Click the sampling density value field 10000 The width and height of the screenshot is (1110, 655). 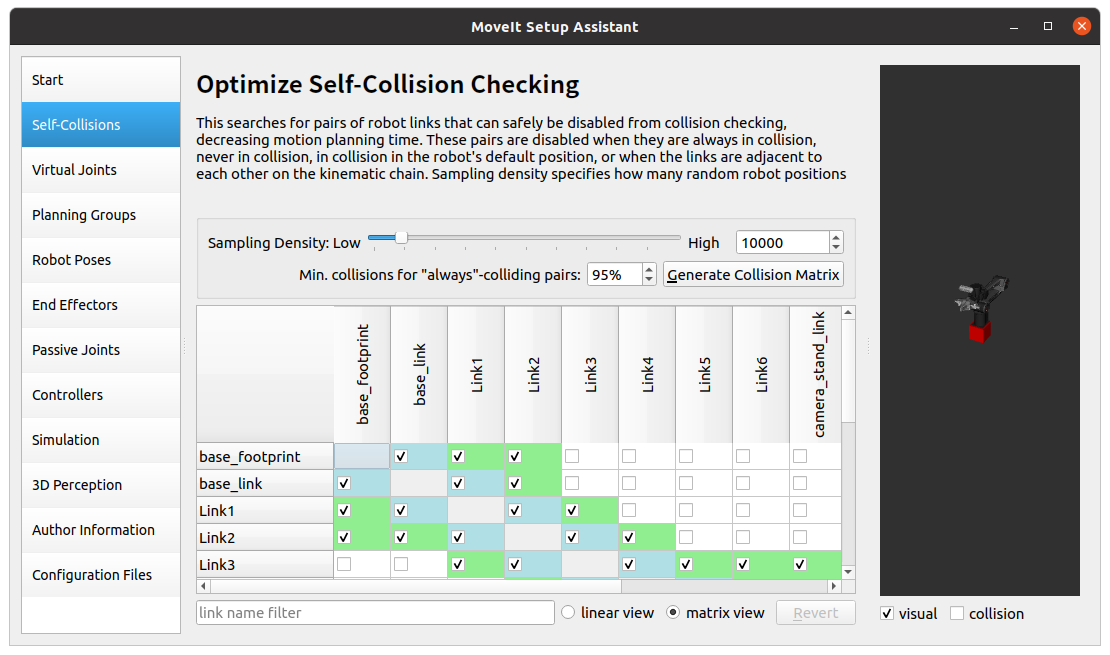(x=782, y=243)
